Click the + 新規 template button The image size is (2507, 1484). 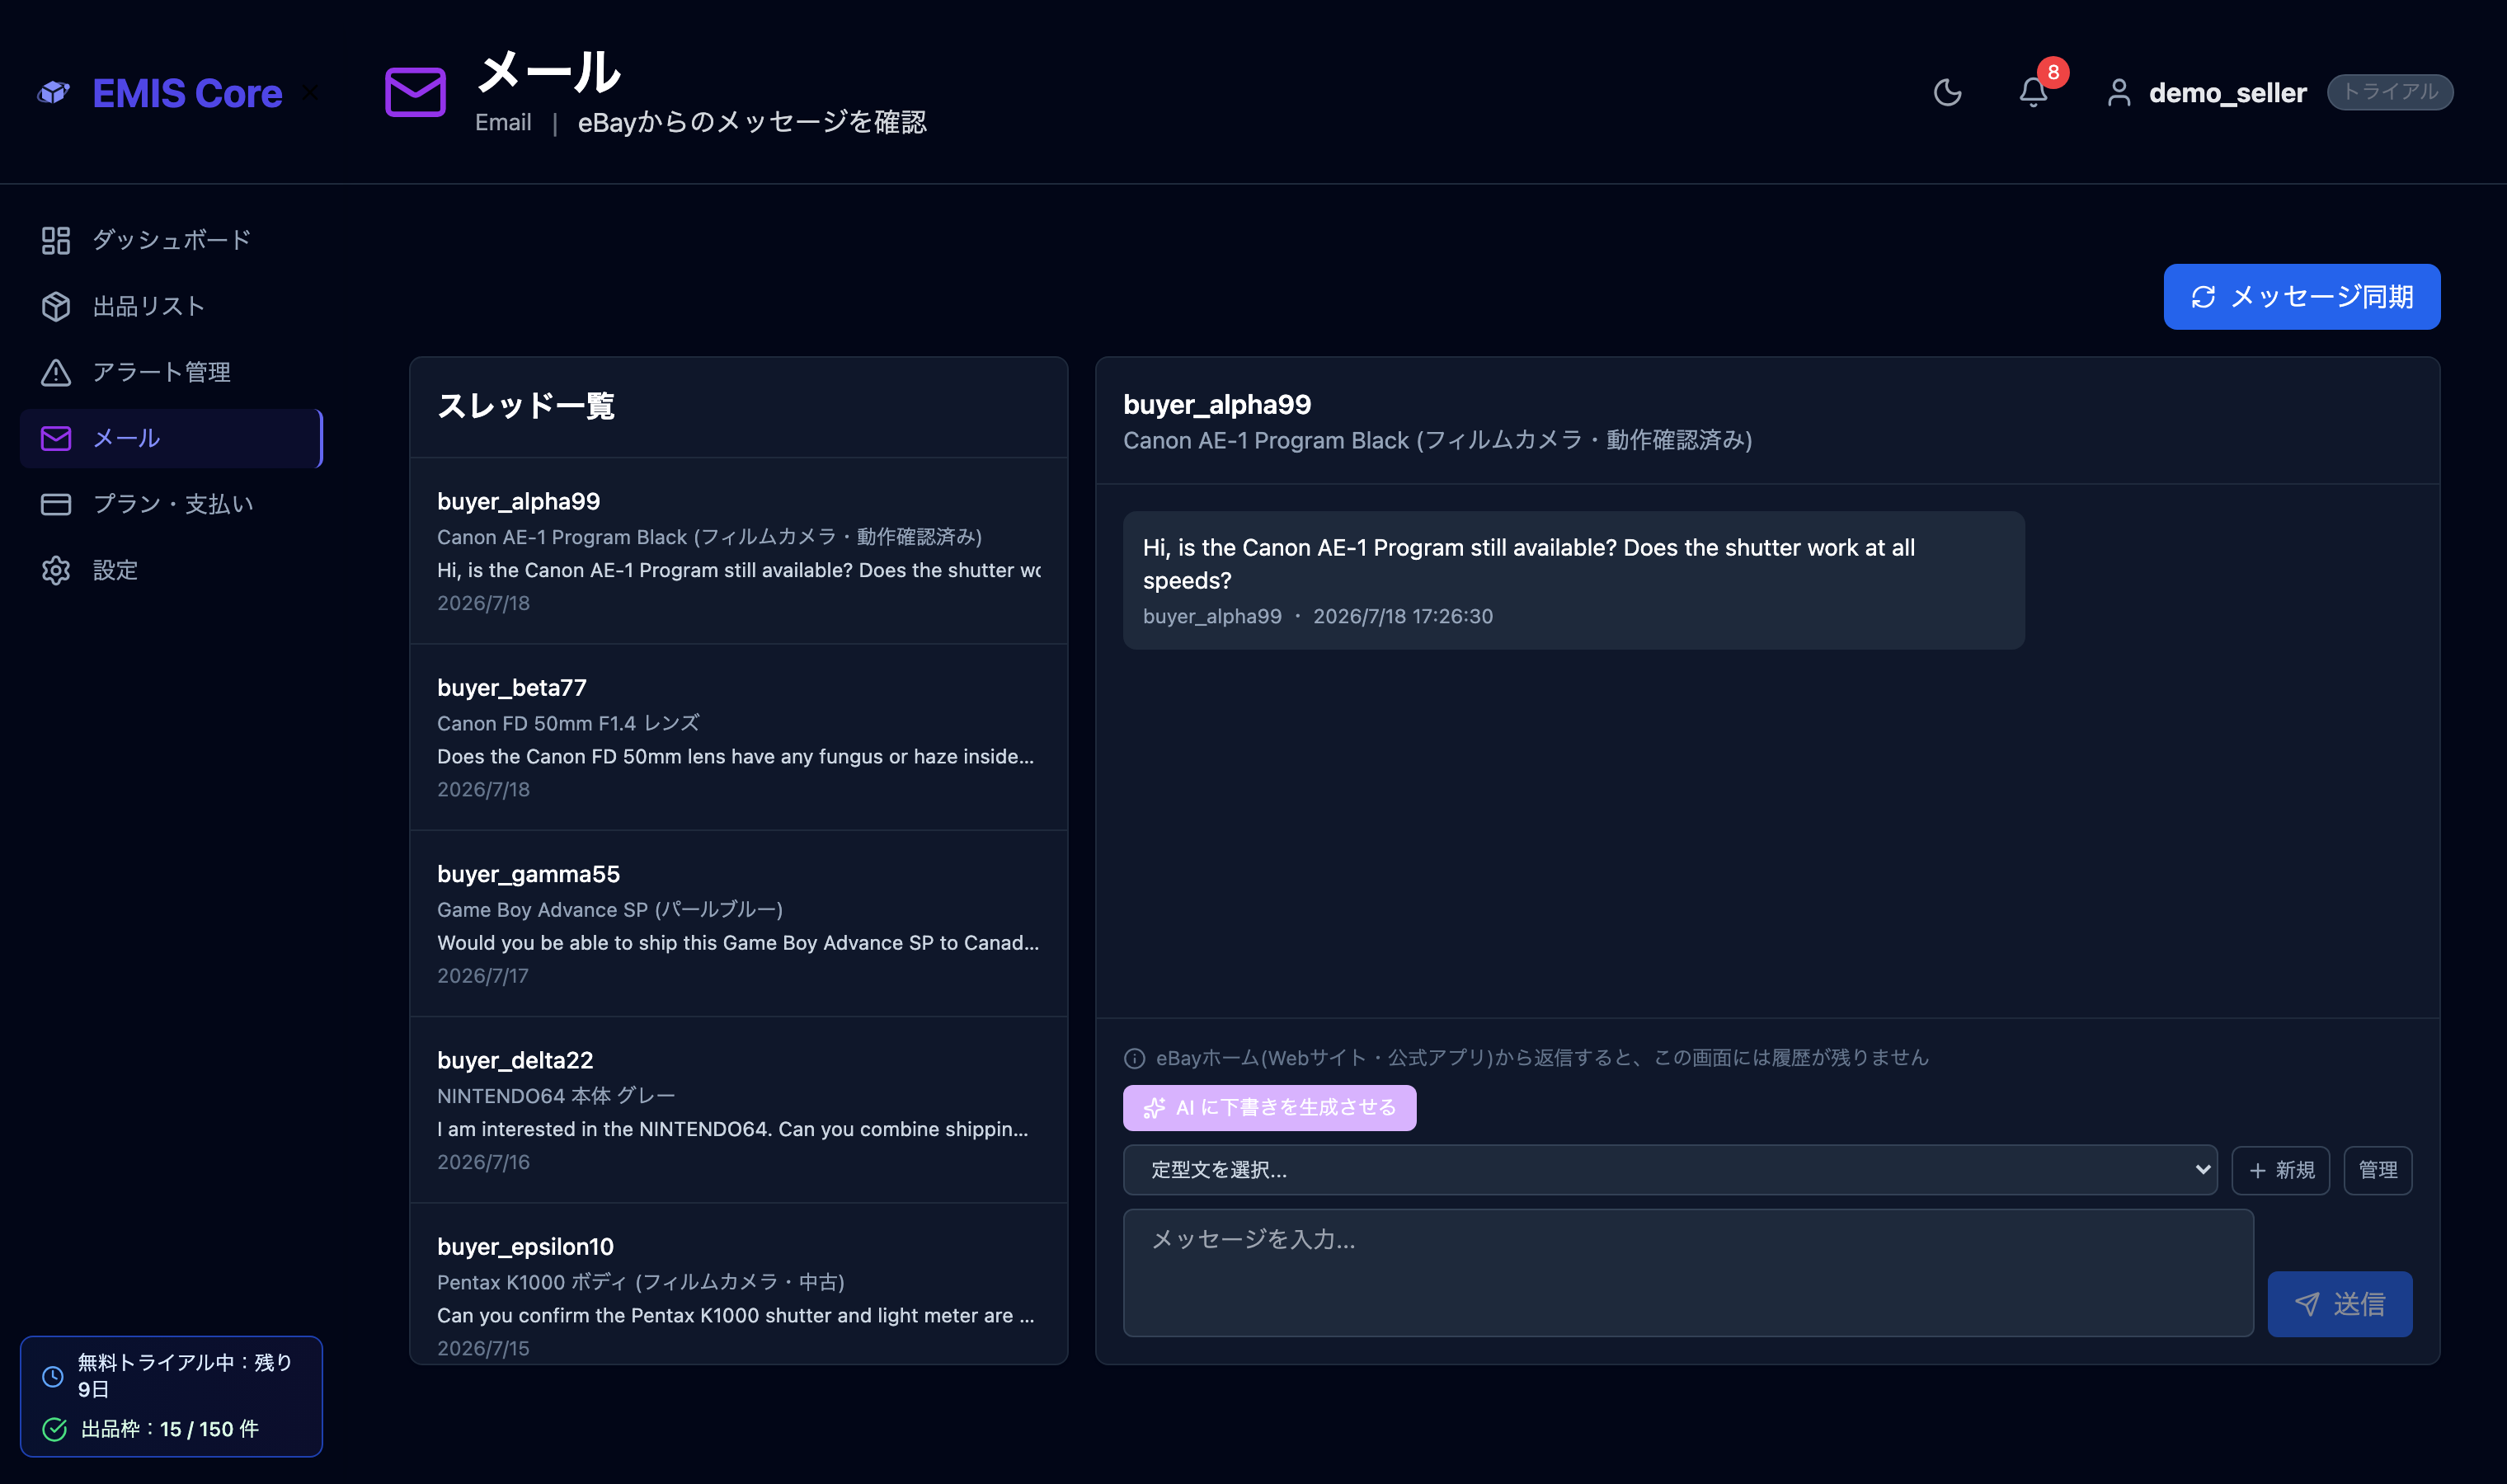coord(2281,1170)
